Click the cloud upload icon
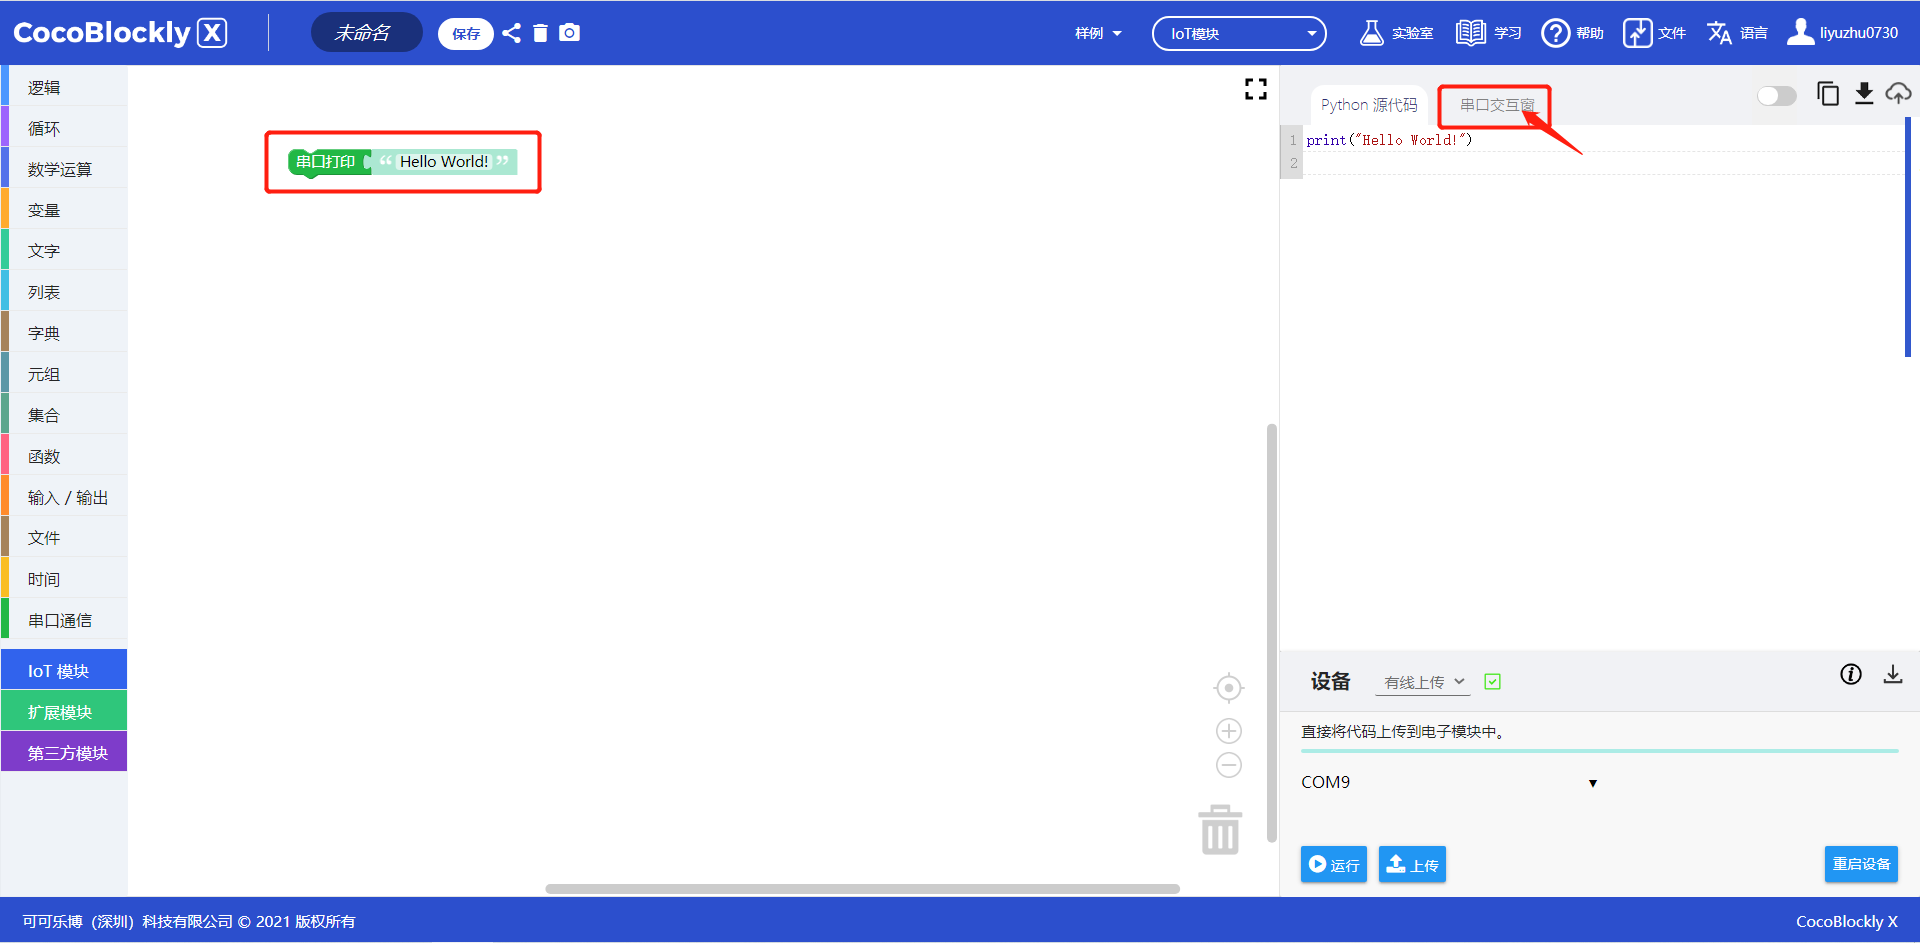1920x943 pixels. click(1898, 94)
